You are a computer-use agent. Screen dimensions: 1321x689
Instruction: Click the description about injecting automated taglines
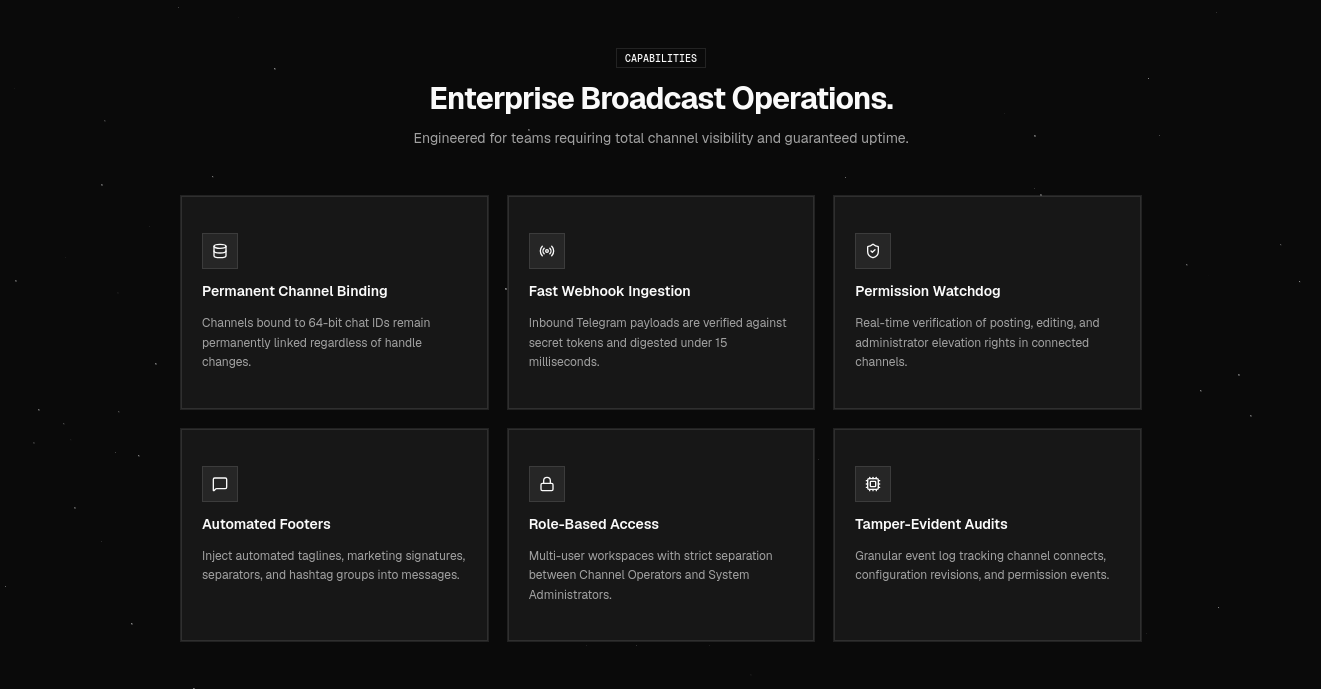pyautogui.click(x=334, y=565)
